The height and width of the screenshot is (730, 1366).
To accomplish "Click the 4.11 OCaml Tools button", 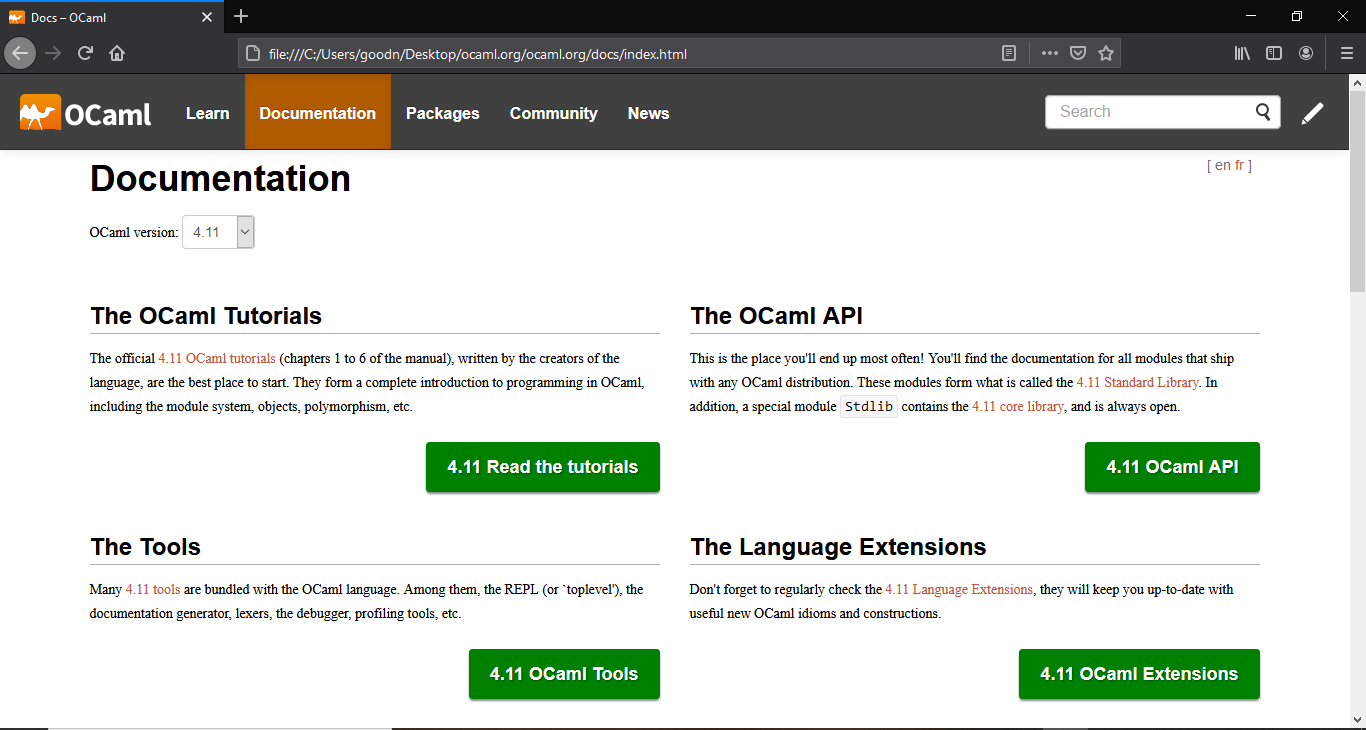I will tap(564, 674).
